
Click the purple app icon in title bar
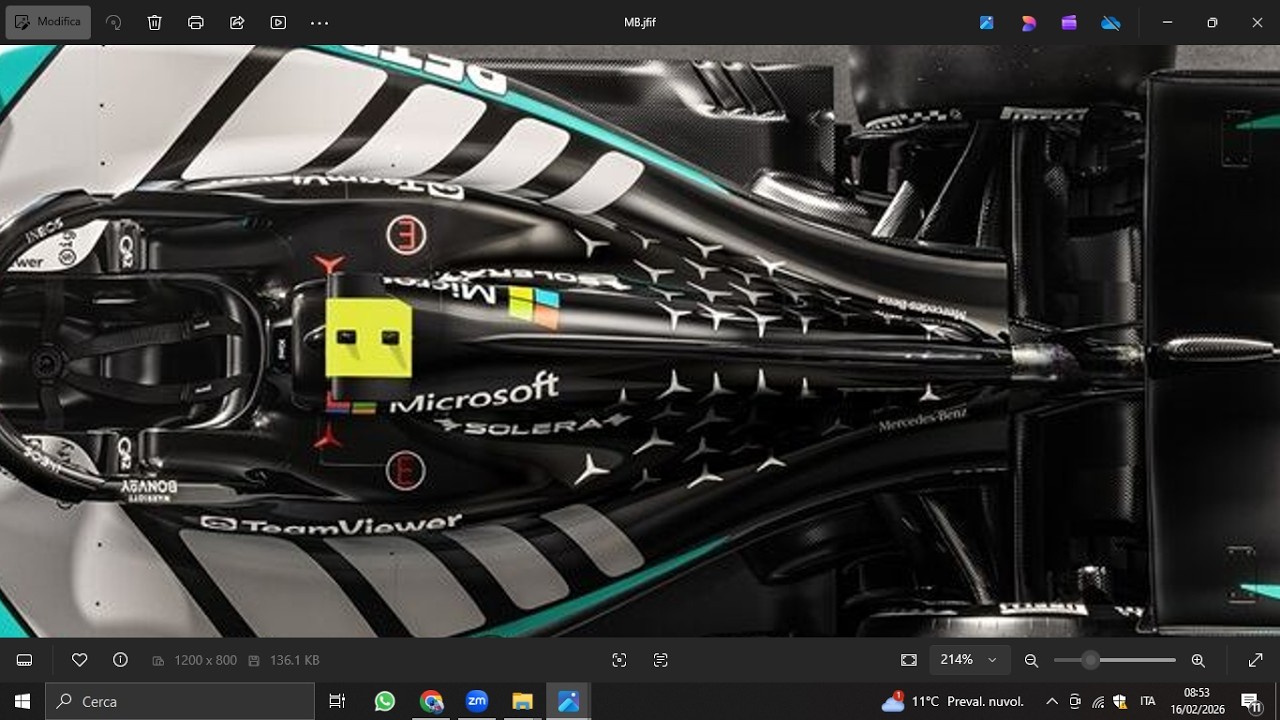tap(1069, 22)
